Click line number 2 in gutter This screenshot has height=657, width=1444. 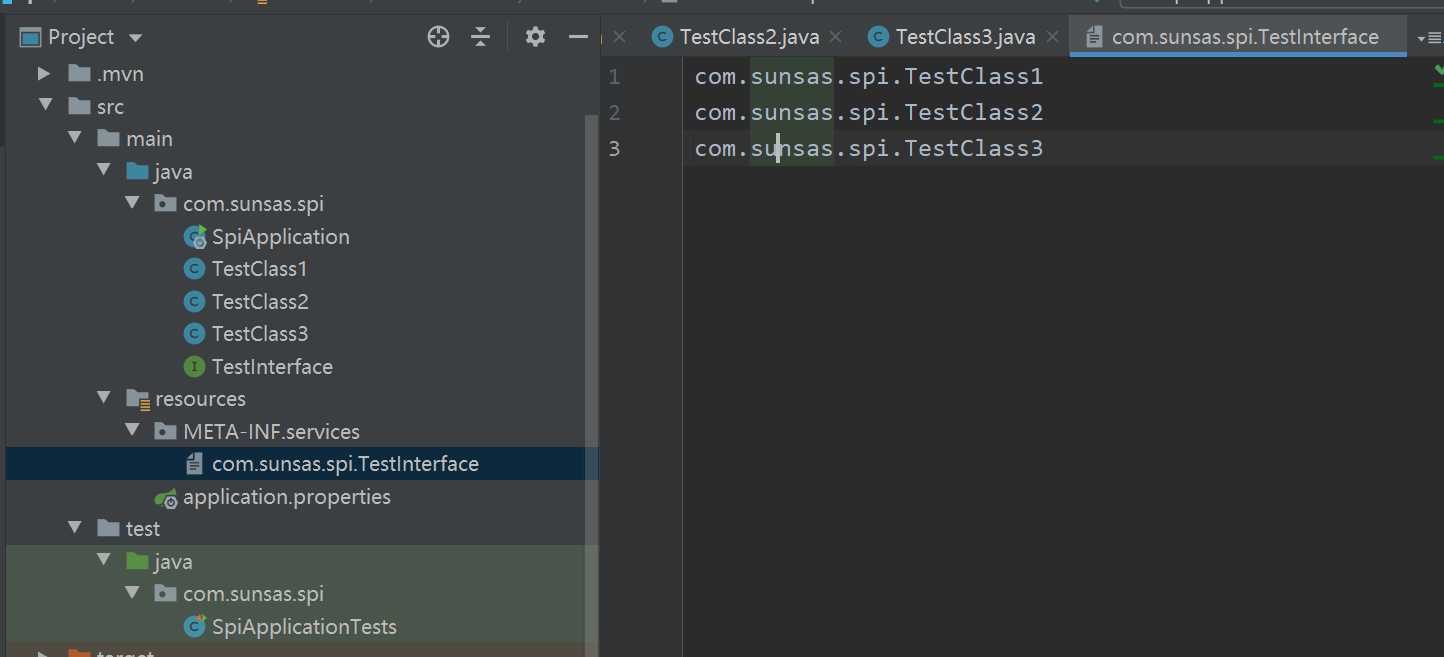pos(614,112)
